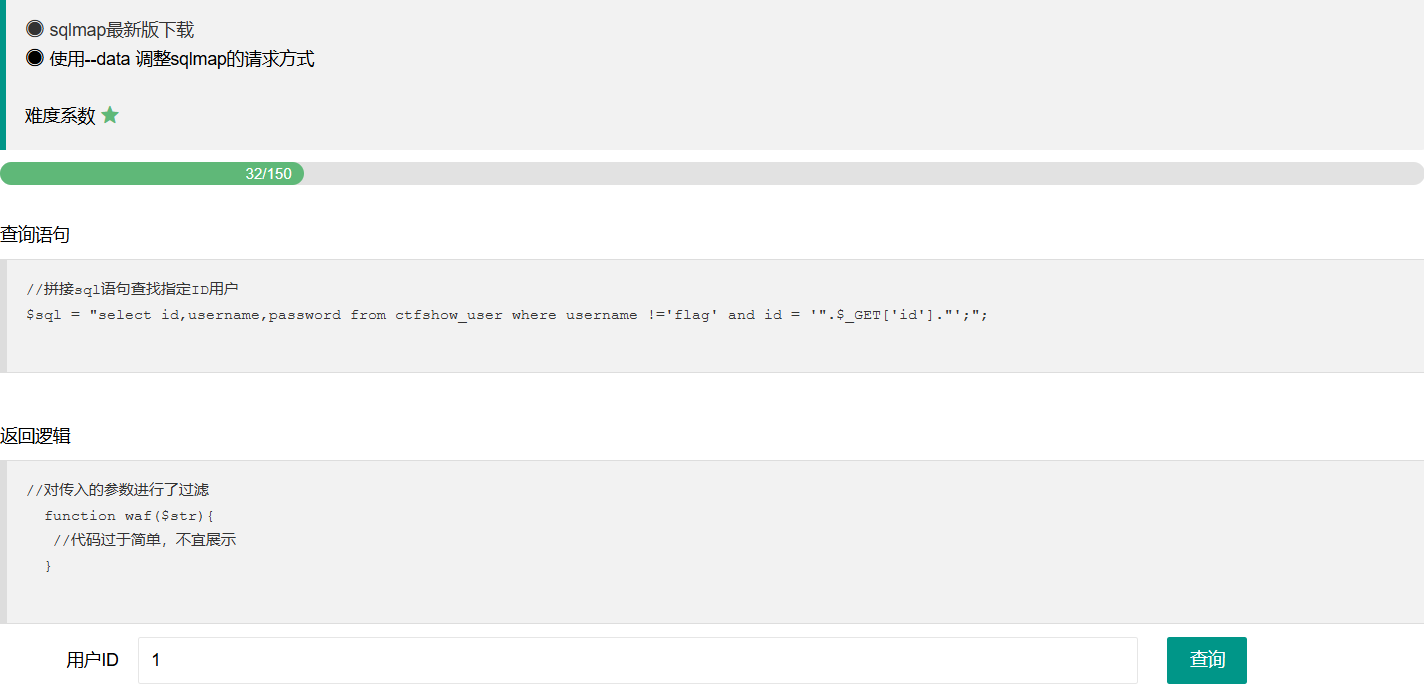Click the gray unfilled part of the progress bar

point(860,174)
